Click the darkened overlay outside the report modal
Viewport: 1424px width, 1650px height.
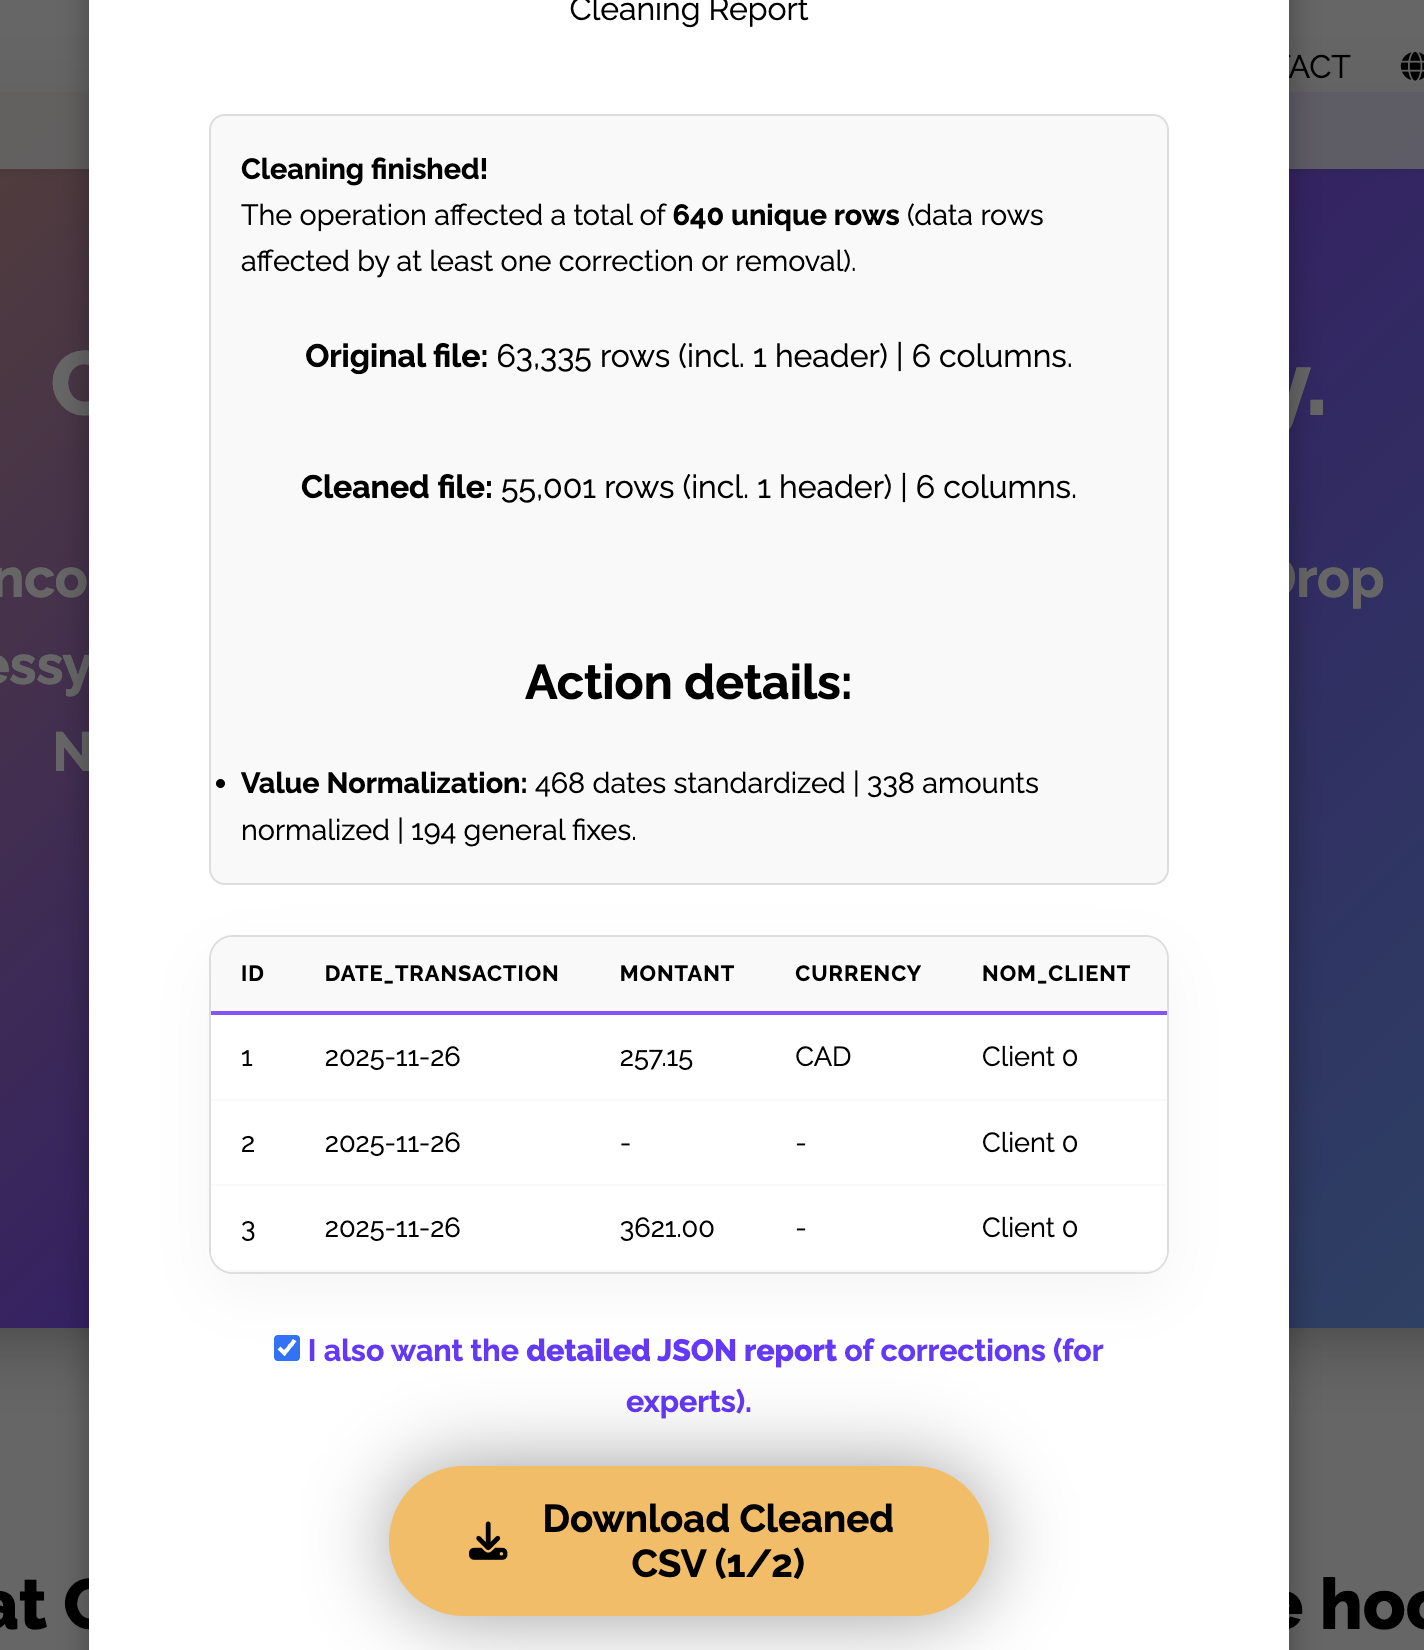[x=45, y=800]
